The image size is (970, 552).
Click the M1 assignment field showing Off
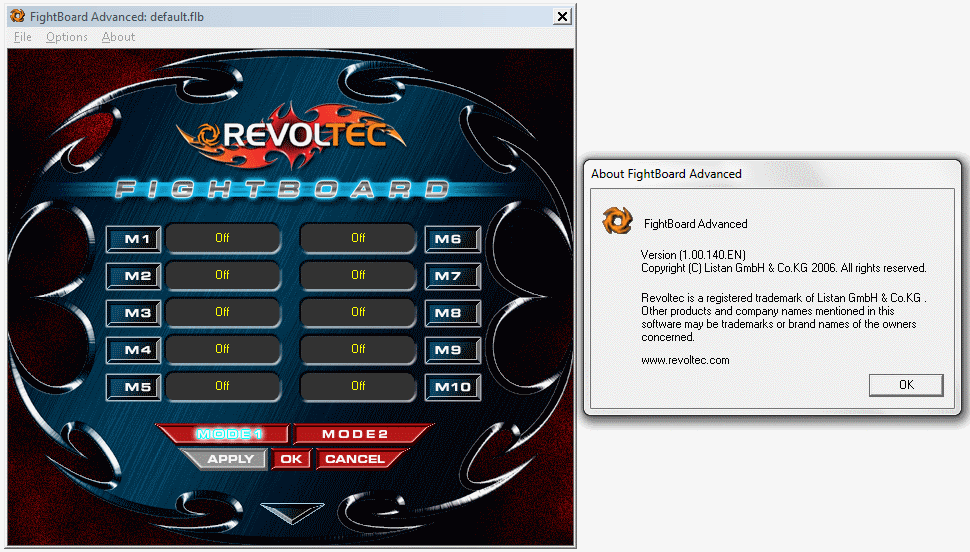coord(222,239)
